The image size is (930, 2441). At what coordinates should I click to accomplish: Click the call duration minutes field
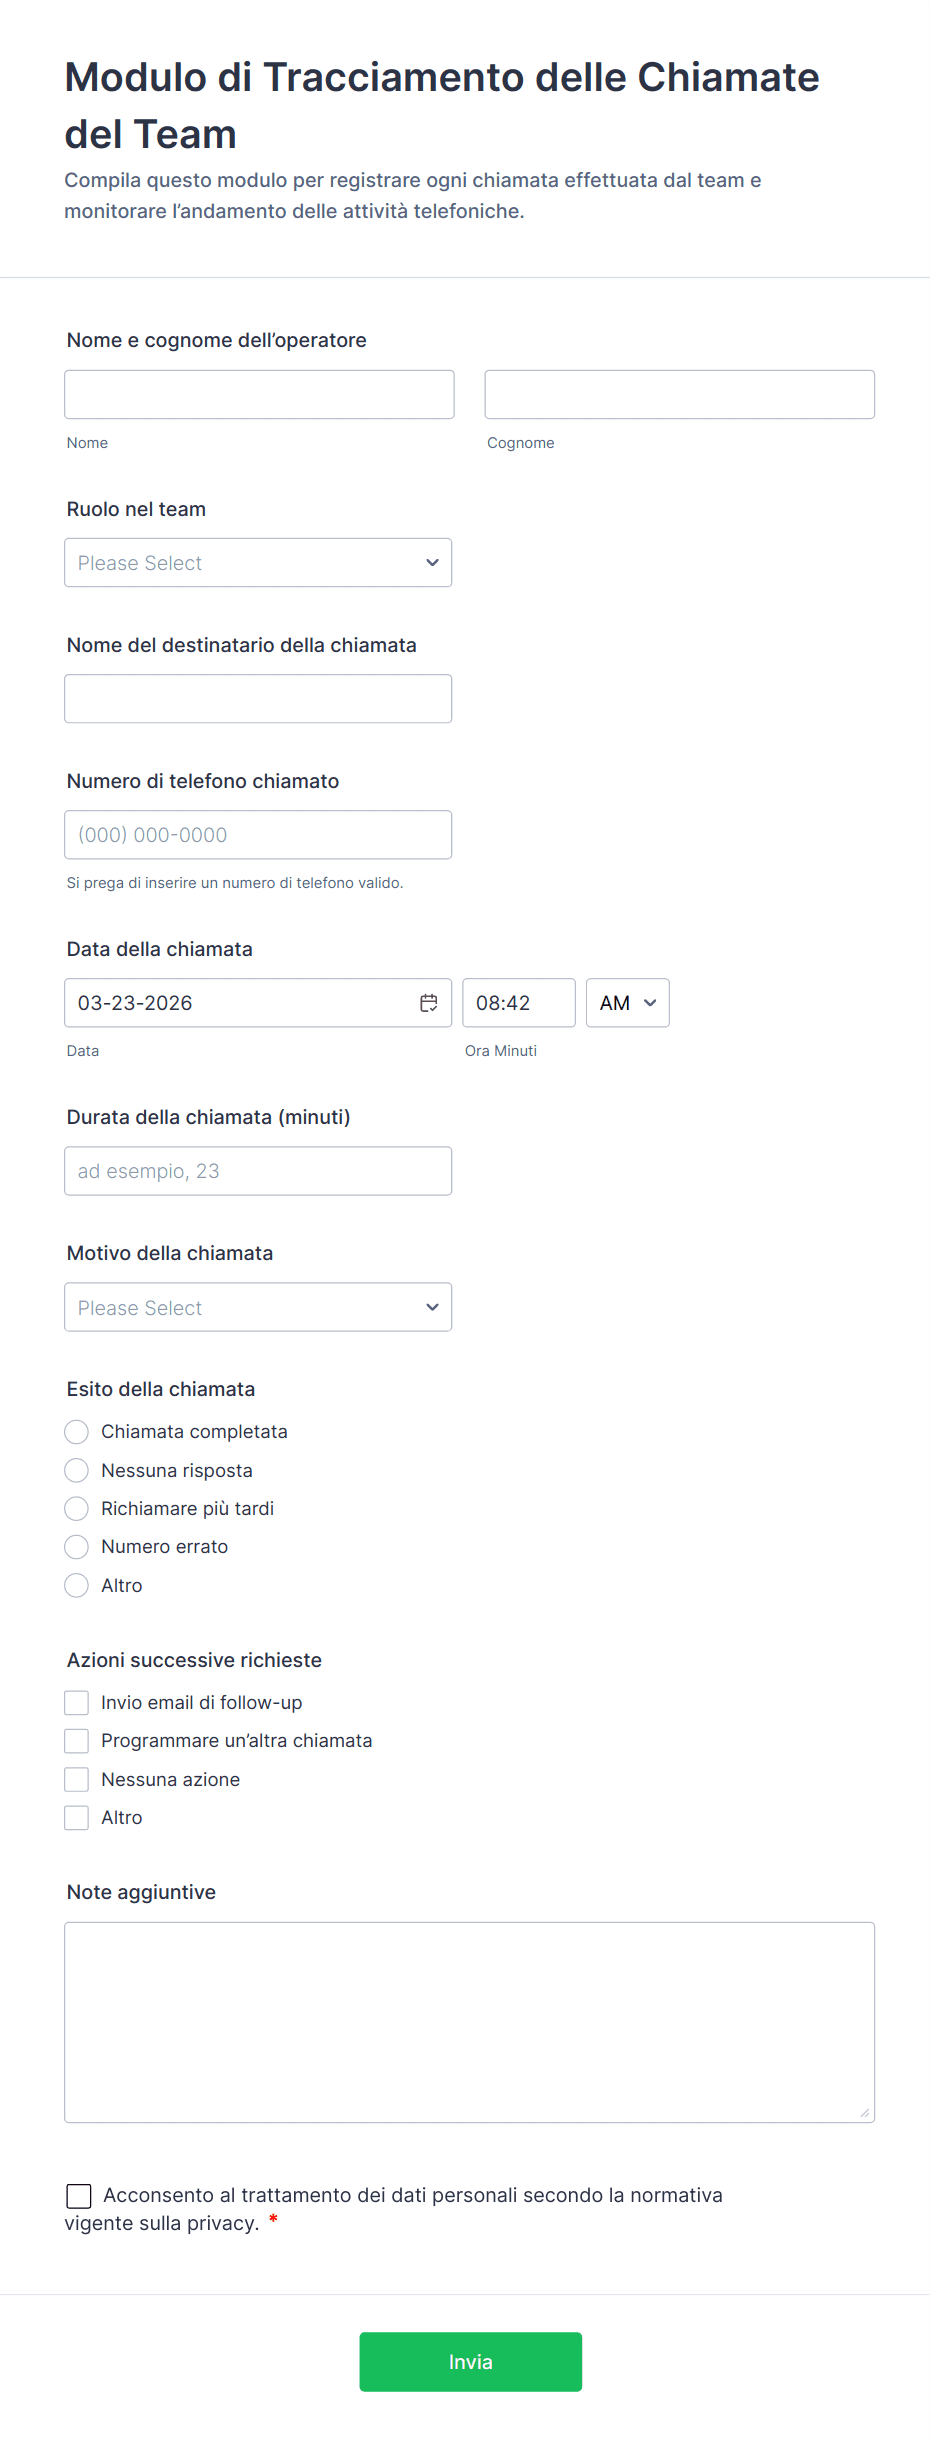[x=258, y=1171]
